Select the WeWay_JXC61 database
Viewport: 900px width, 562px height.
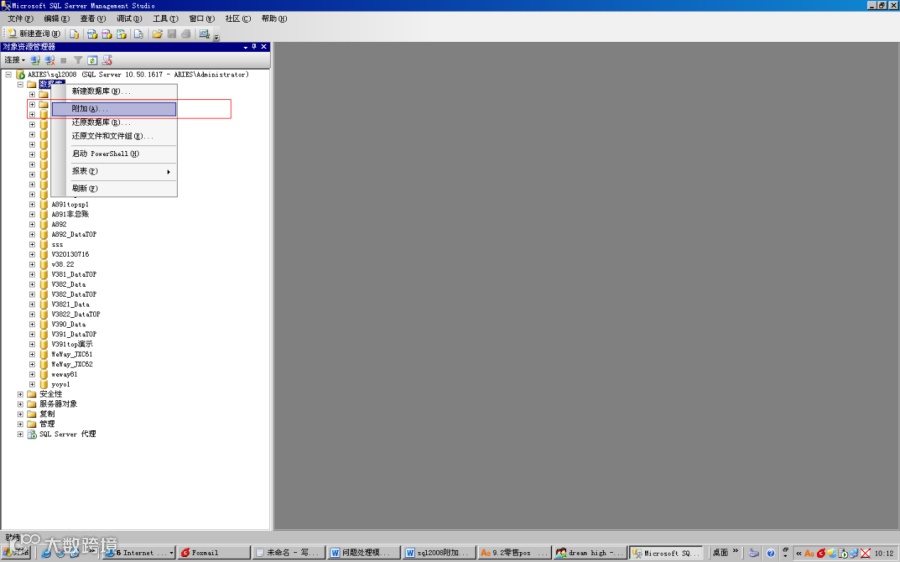[72, 354]
